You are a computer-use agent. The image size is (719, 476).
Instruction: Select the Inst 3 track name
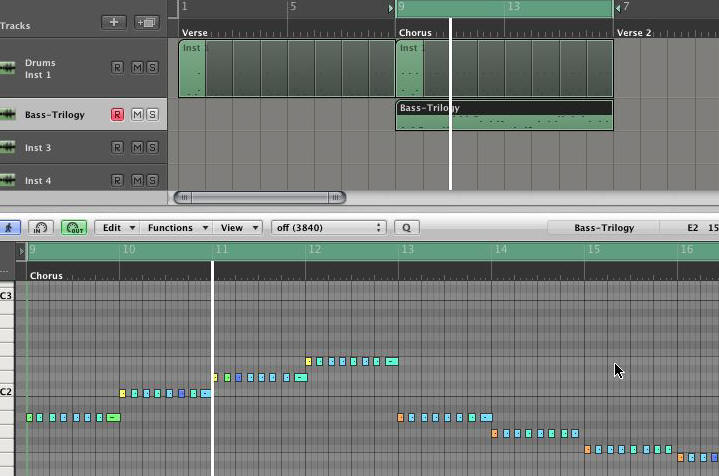tap(38, 148)
